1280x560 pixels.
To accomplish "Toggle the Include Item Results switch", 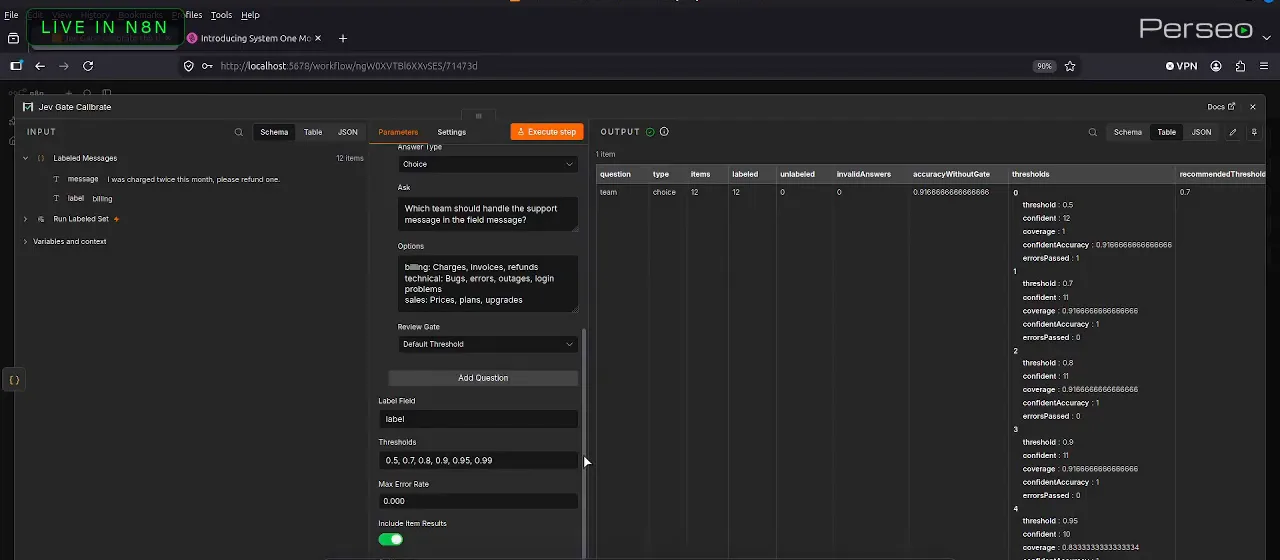I will tap(390, 539).
